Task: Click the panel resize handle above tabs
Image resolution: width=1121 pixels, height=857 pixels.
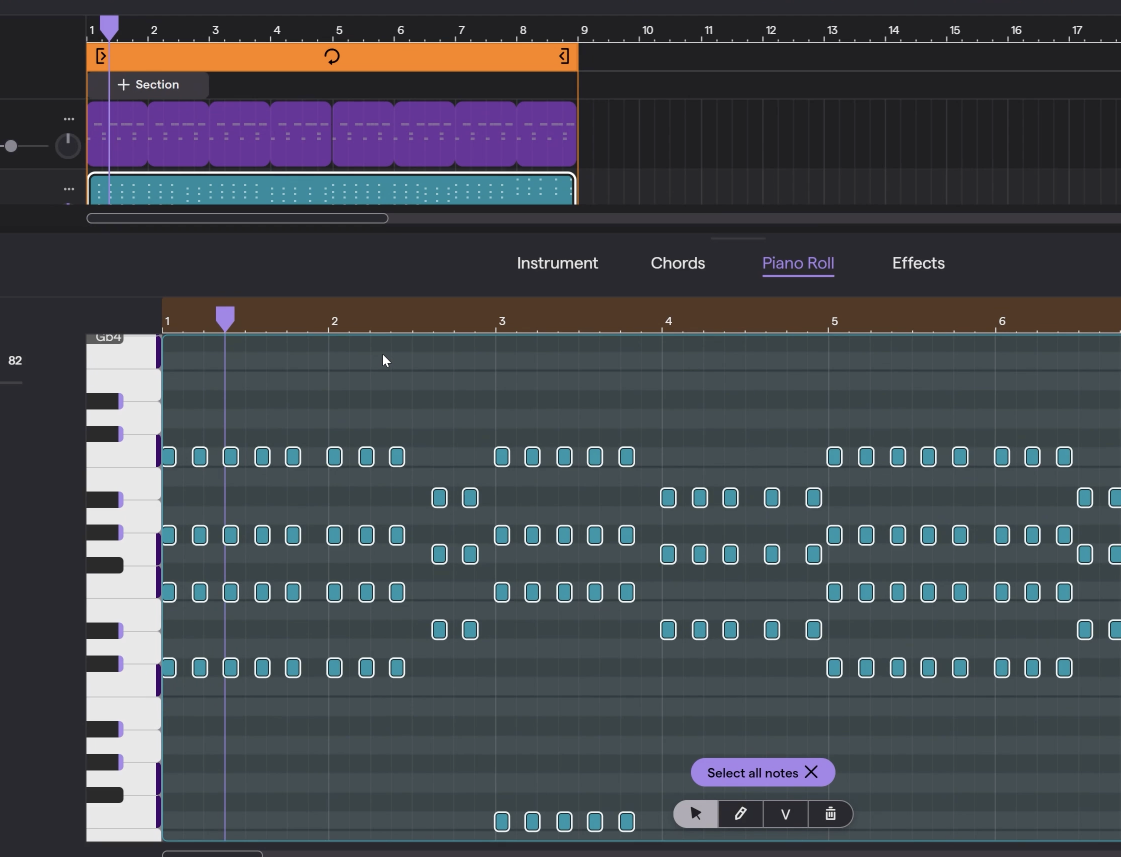Action: pos(738,238)
